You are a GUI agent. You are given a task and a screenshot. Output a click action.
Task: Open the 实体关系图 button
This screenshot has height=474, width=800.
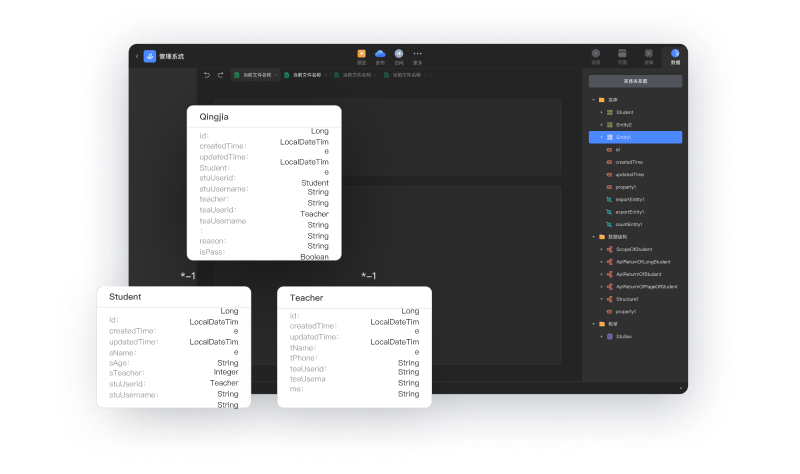point(635,81)
